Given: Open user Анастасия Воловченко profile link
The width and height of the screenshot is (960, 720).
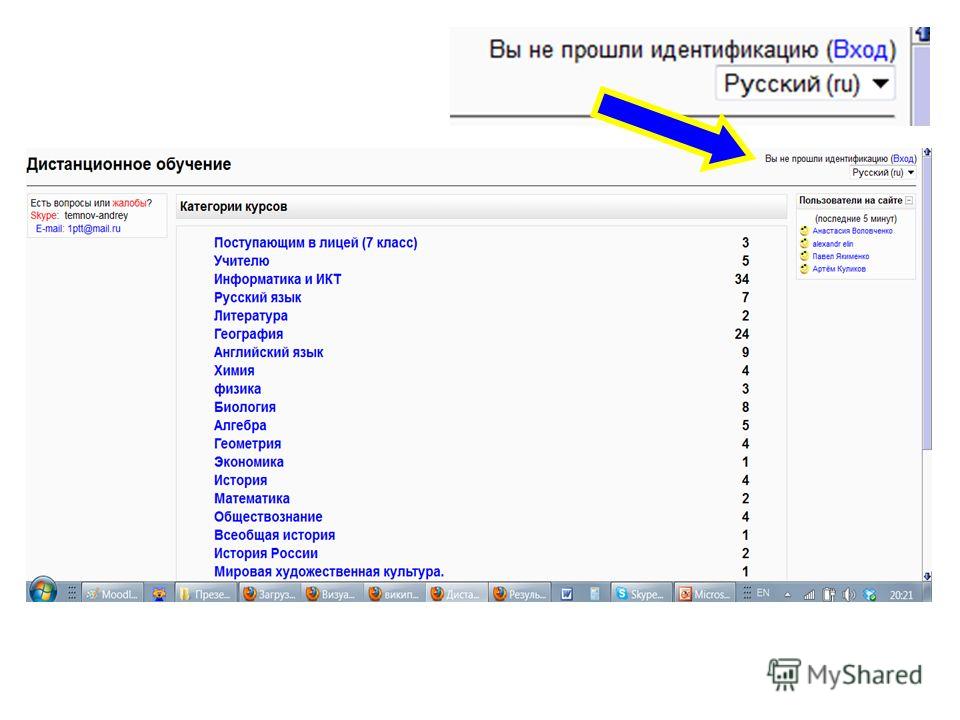Looking at the screenshot, I should 853,231.
